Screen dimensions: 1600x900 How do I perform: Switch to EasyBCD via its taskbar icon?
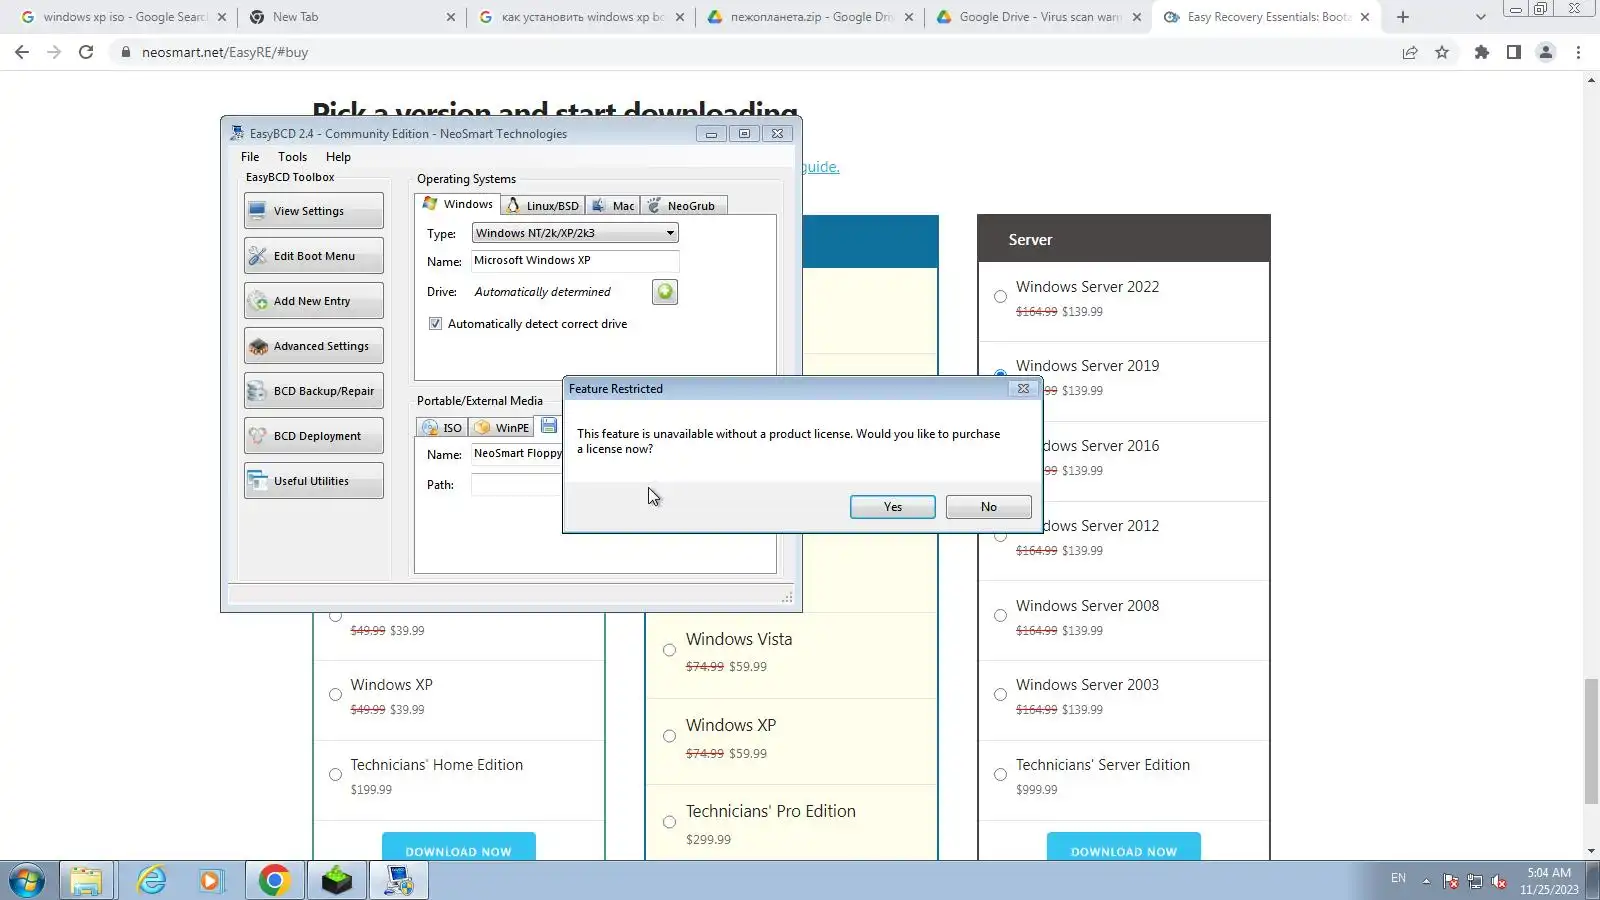[x=399, y=881]
